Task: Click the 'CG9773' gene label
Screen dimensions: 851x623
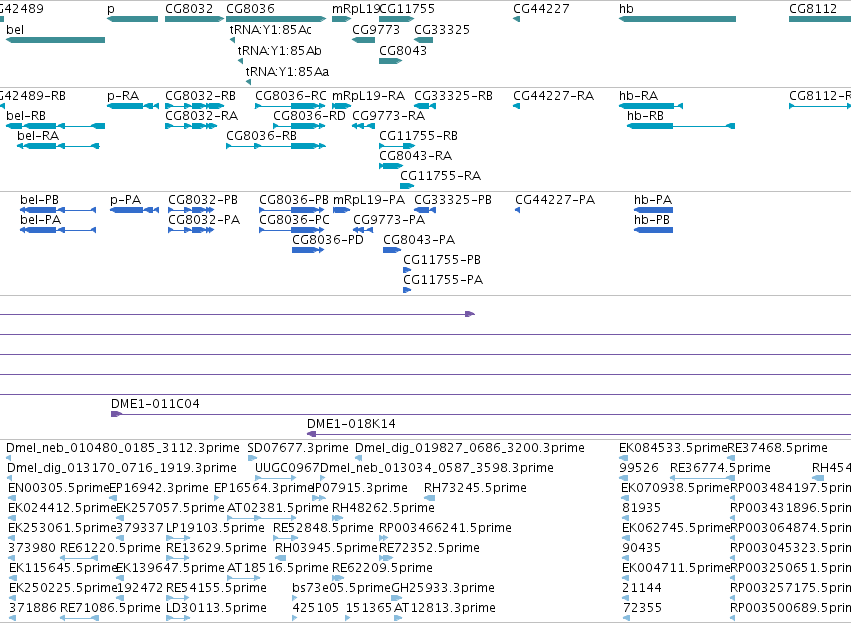Action: [376, 29]
